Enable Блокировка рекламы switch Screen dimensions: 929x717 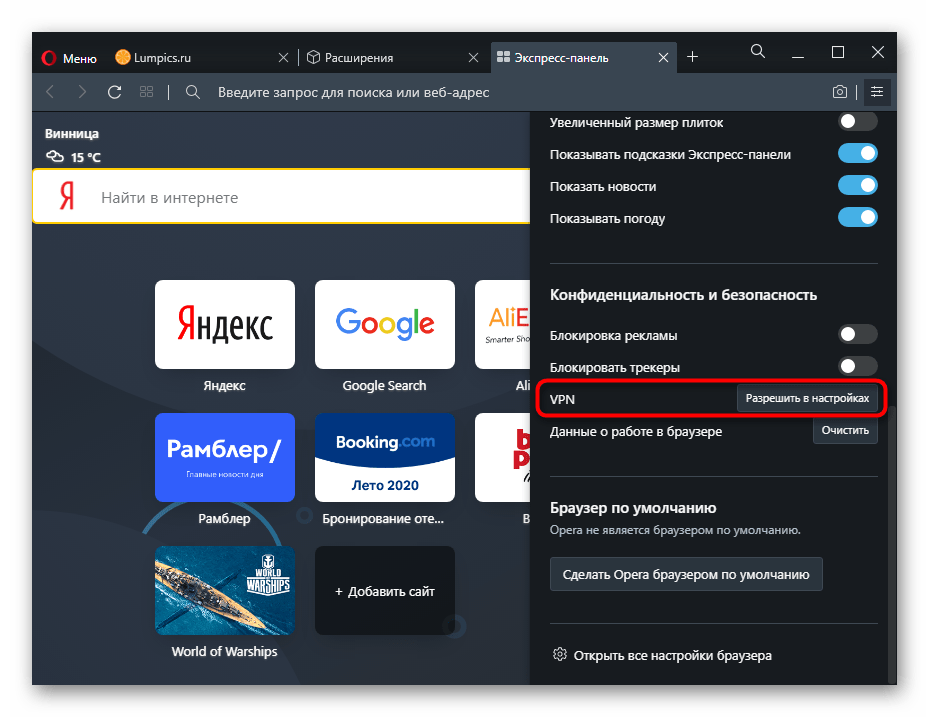pos(857,334)
